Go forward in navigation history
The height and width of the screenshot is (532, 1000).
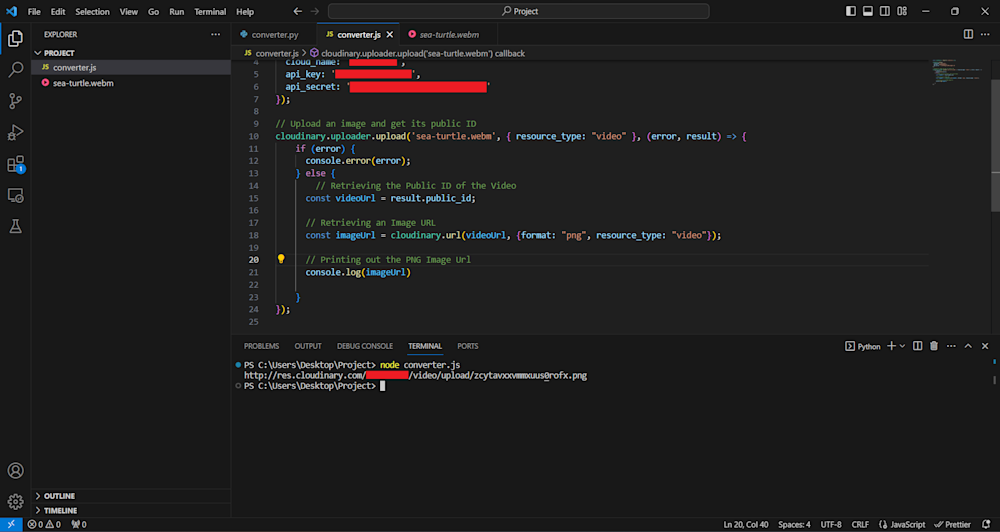click(314, 11)
